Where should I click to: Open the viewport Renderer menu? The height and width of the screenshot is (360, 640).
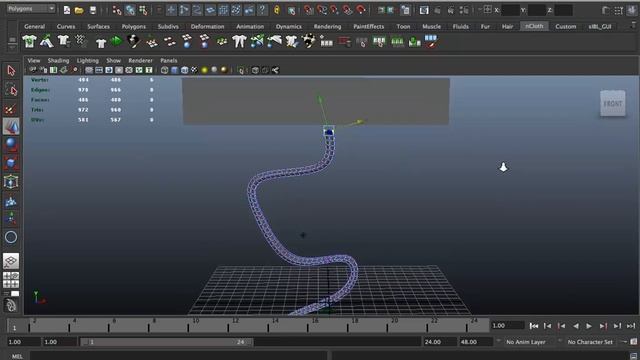(140, 60)
